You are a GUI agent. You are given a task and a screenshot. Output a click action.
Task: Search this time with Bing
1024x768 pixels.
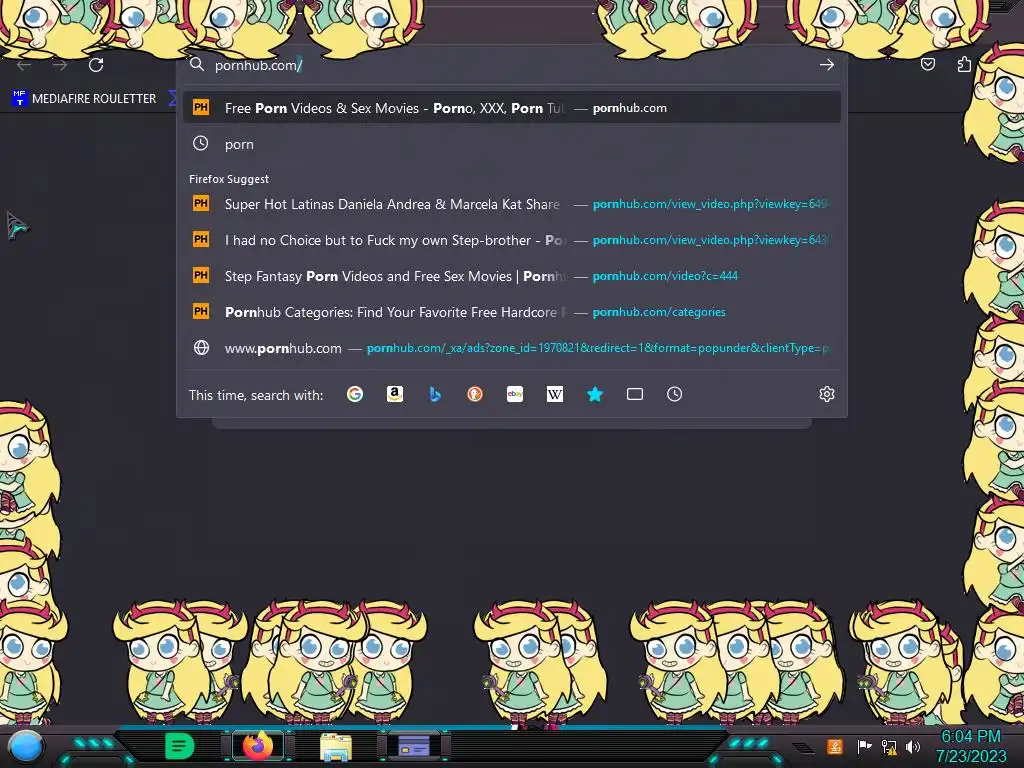point(435,394)
